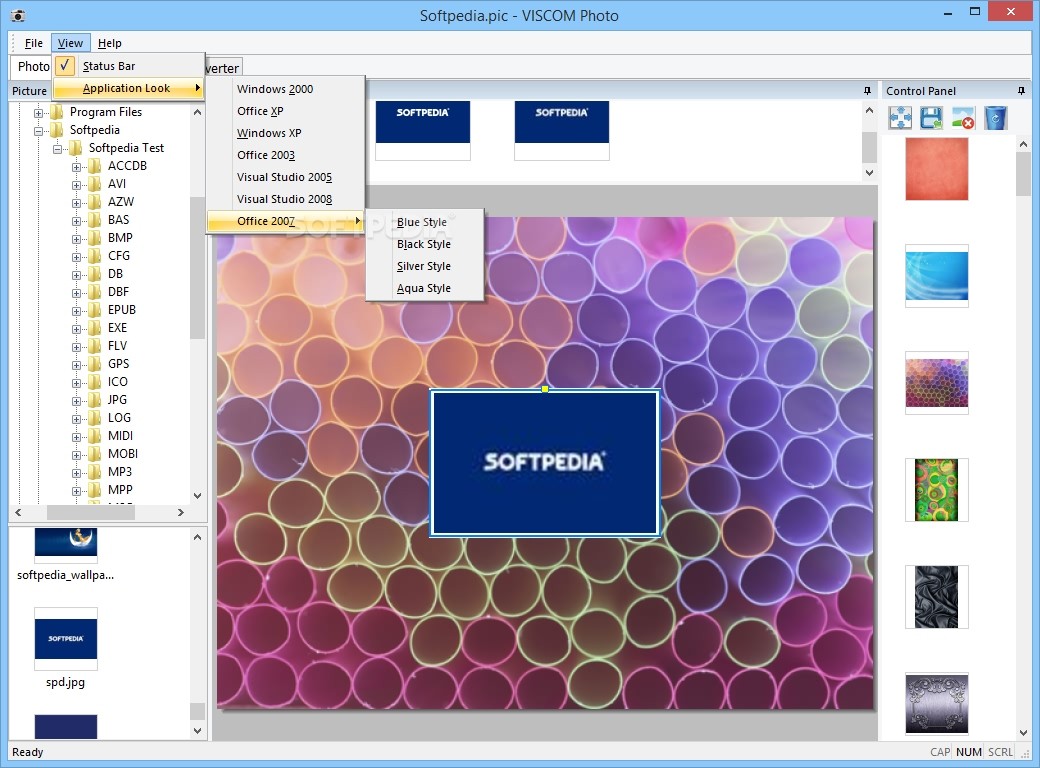Select the red texture background thumbnail
1040x768 pixels.
937,168
